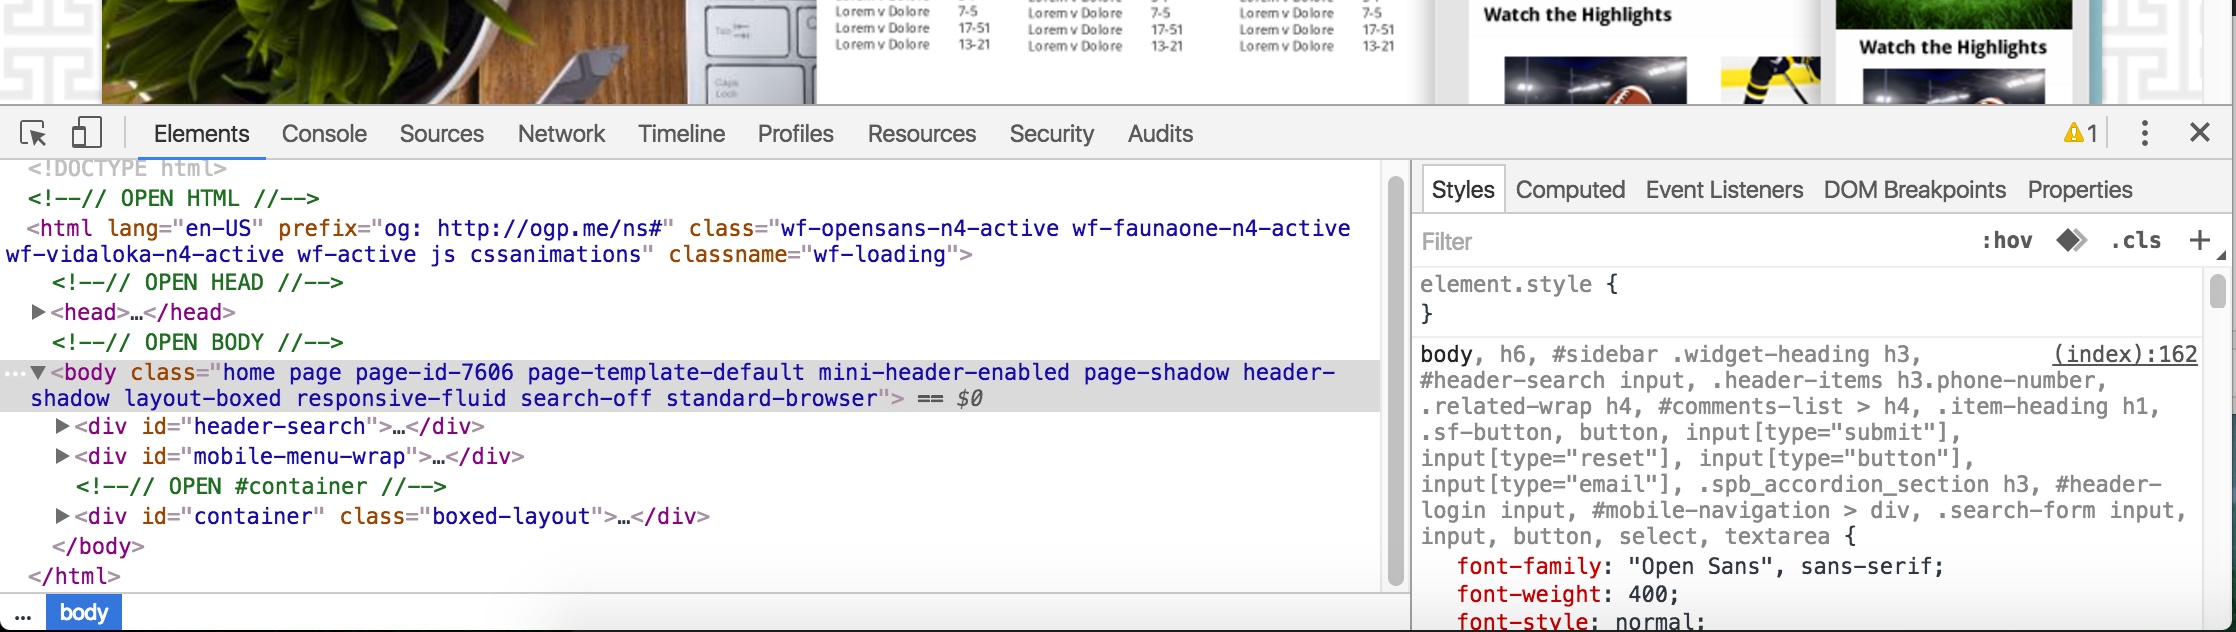Switch to Resources tab
Screen dimensions: 2236x632
click(x=922, y=133)
